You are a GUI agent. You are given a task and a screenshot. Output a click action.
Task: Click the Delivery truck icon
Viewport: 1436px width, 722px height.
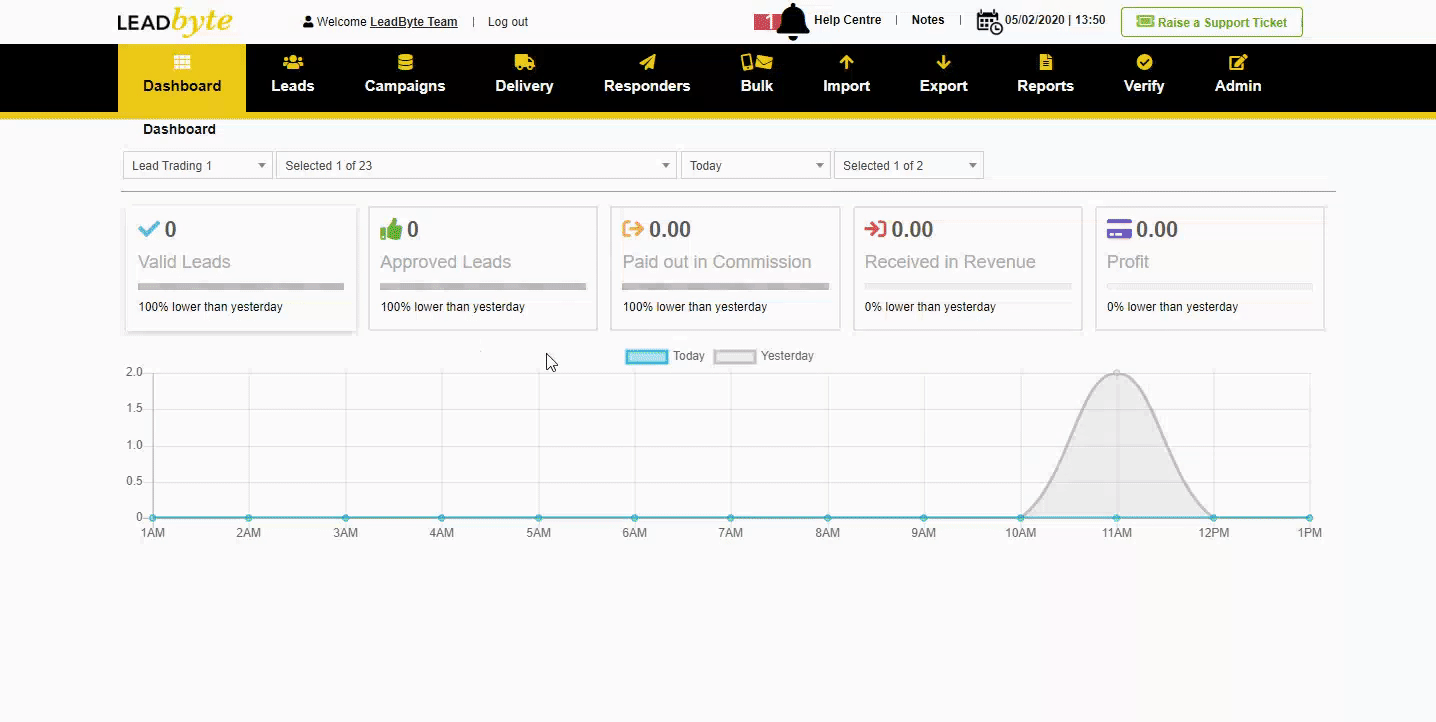click(x=524, y=62)
